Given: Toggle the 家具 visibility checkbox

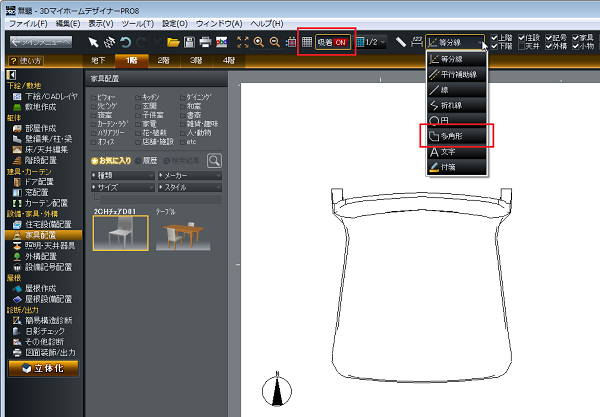Looking at the screenshot, I should (576, 38).
